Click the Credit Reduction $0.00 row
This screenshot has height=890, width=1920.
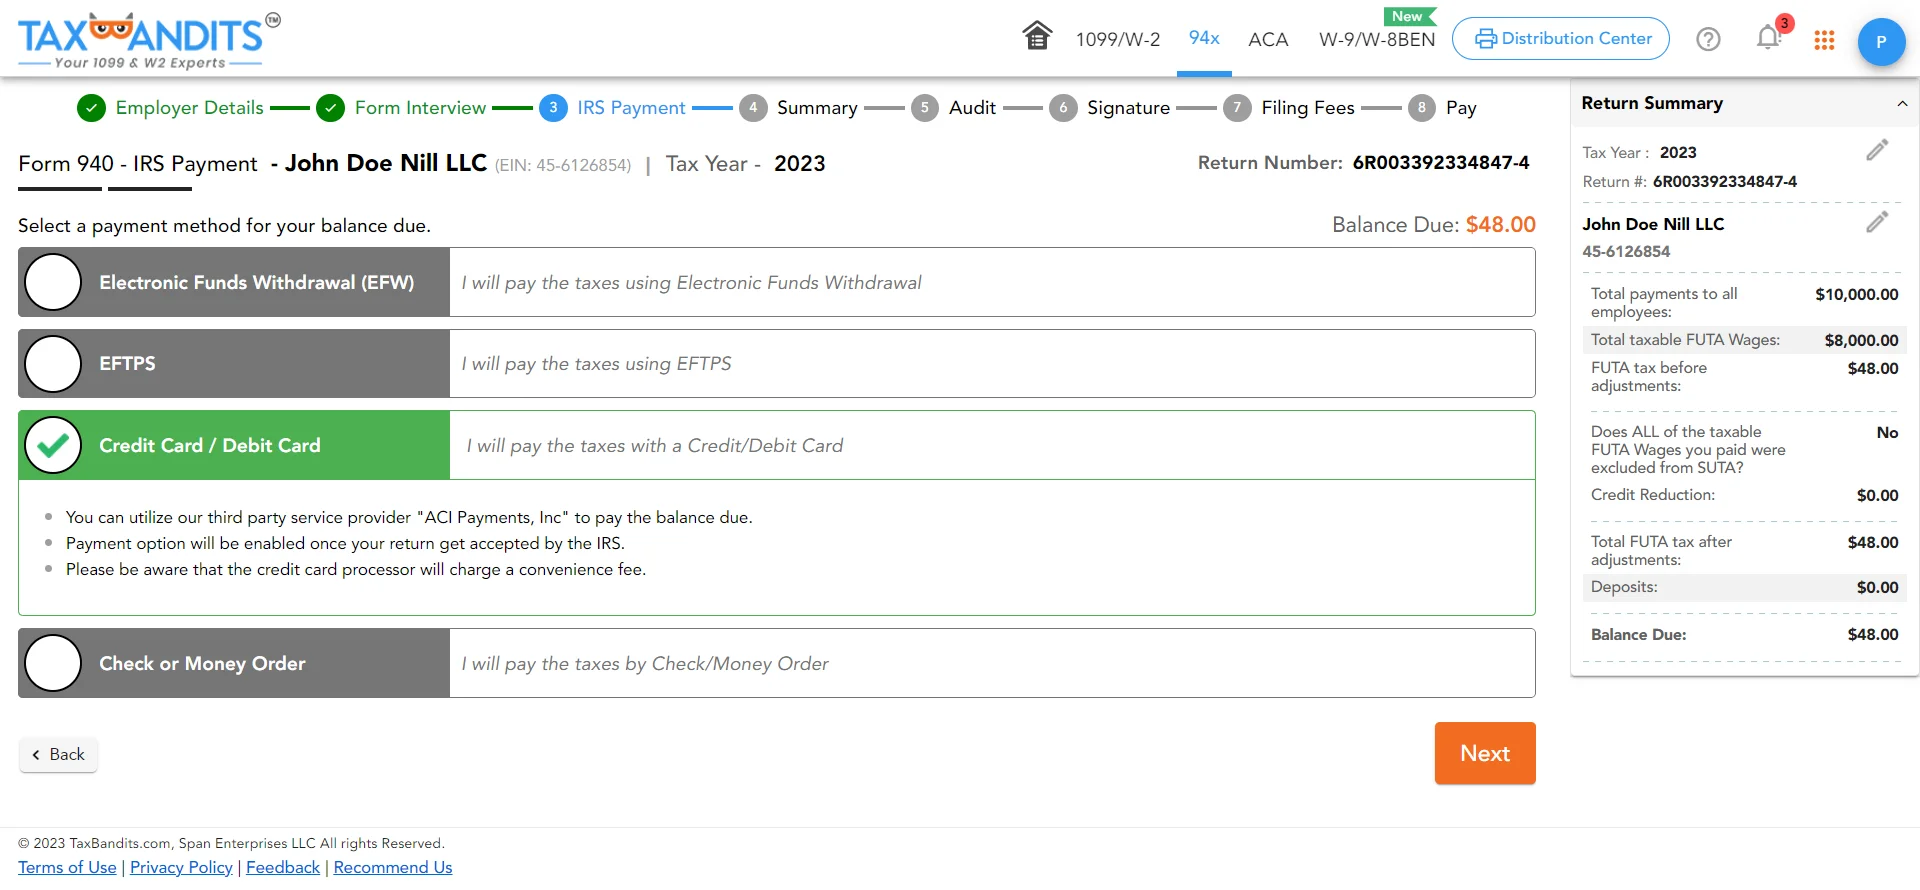[x=1744, y=495]
